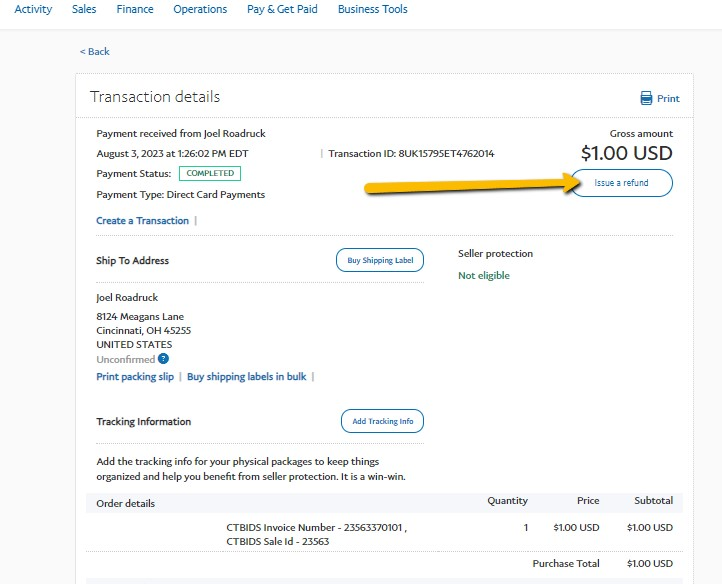The height and width of the screenshot is (584, 722).
Task: Open the Print packing slip link
Action: click(x=135, y=377)
